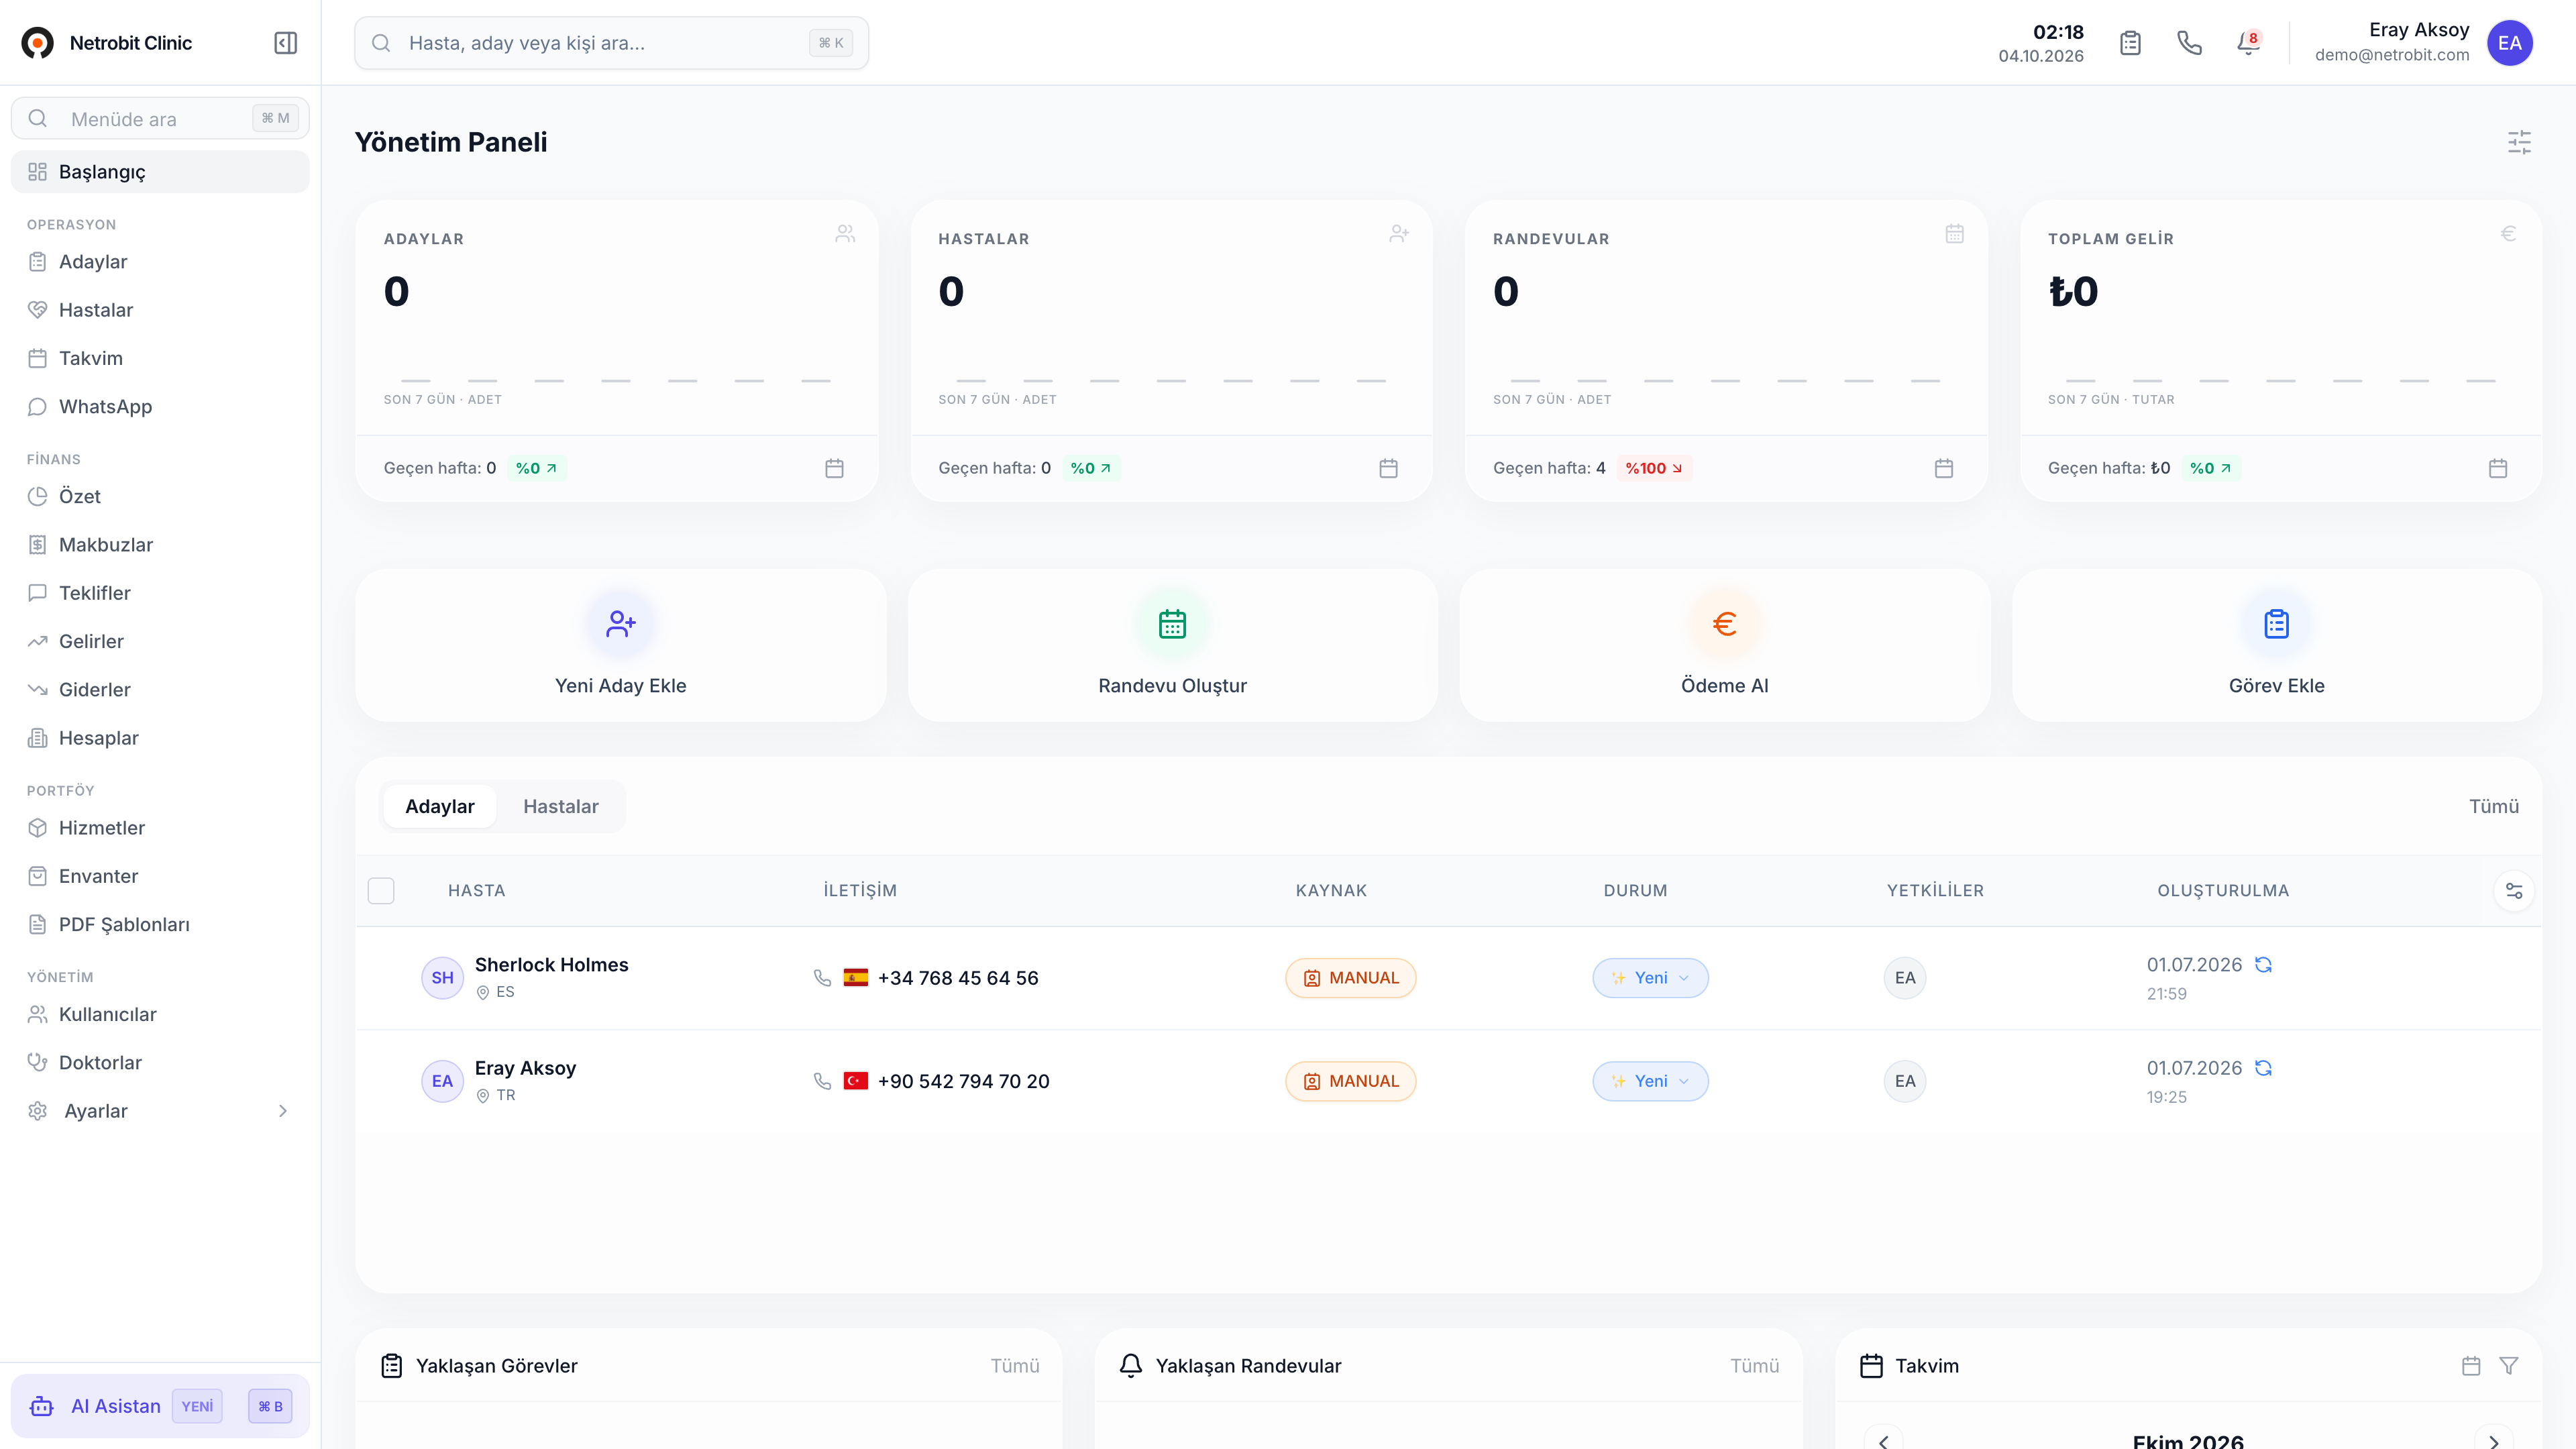Click phone icon for Sherlock Holmes number
Image resolution: width=2576 pixels, height=1449 pixels.
(822, 978)
